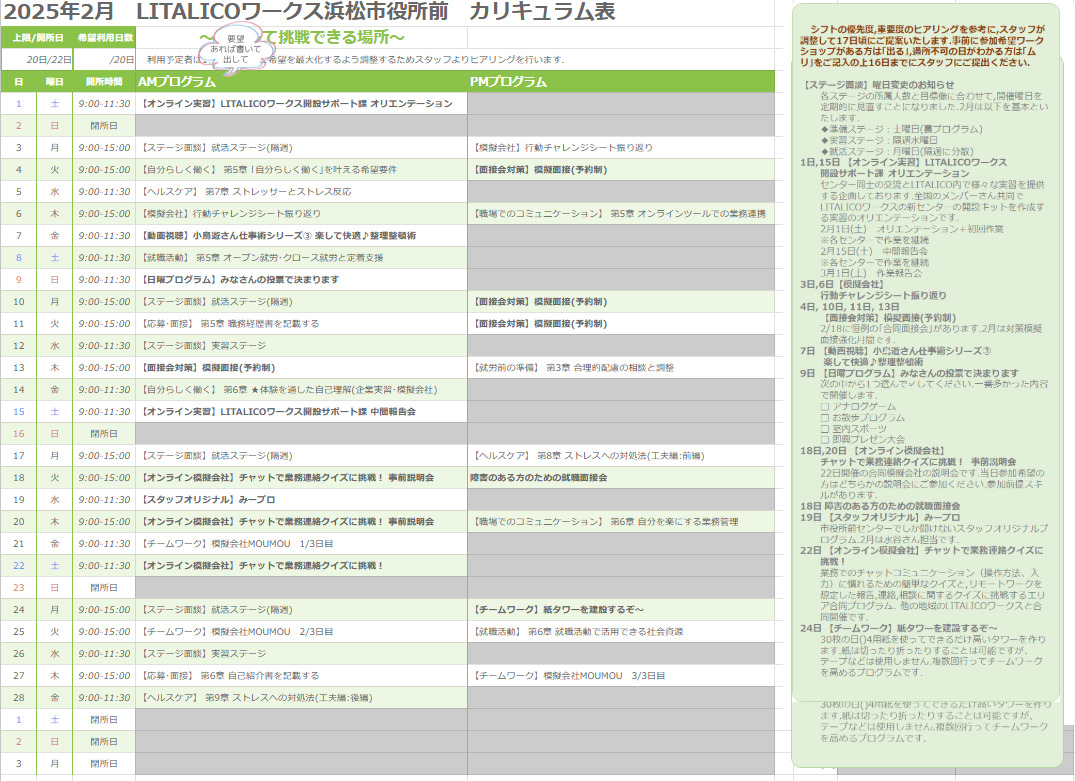Image resolution: width=1075 pixels, height=781 pixels.
Task: Select day 3 AM '就活ステージ(隔週)' cell
Action: coord(302,147)
